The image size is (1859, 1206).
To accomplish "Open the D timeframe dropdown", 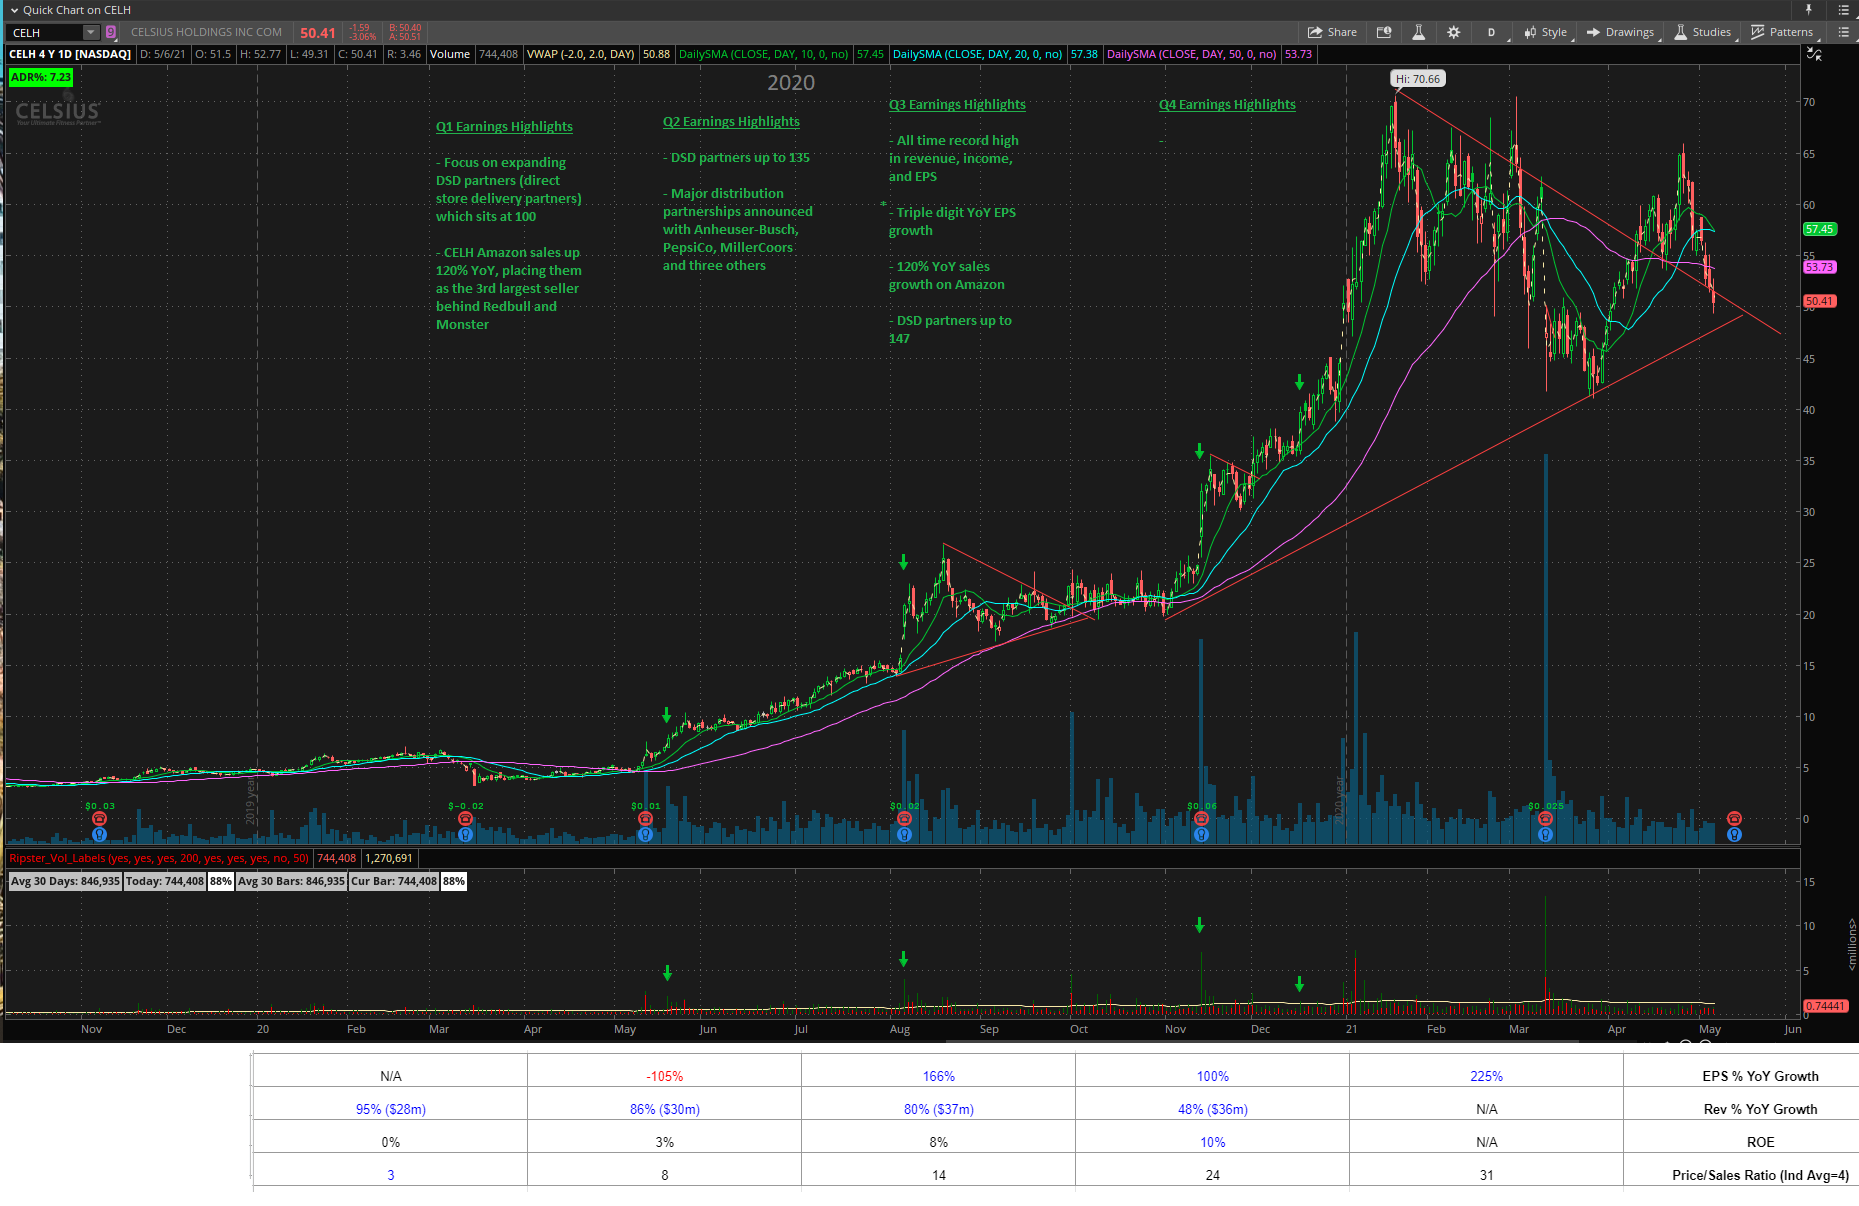I will click(x=1491, y=32).
